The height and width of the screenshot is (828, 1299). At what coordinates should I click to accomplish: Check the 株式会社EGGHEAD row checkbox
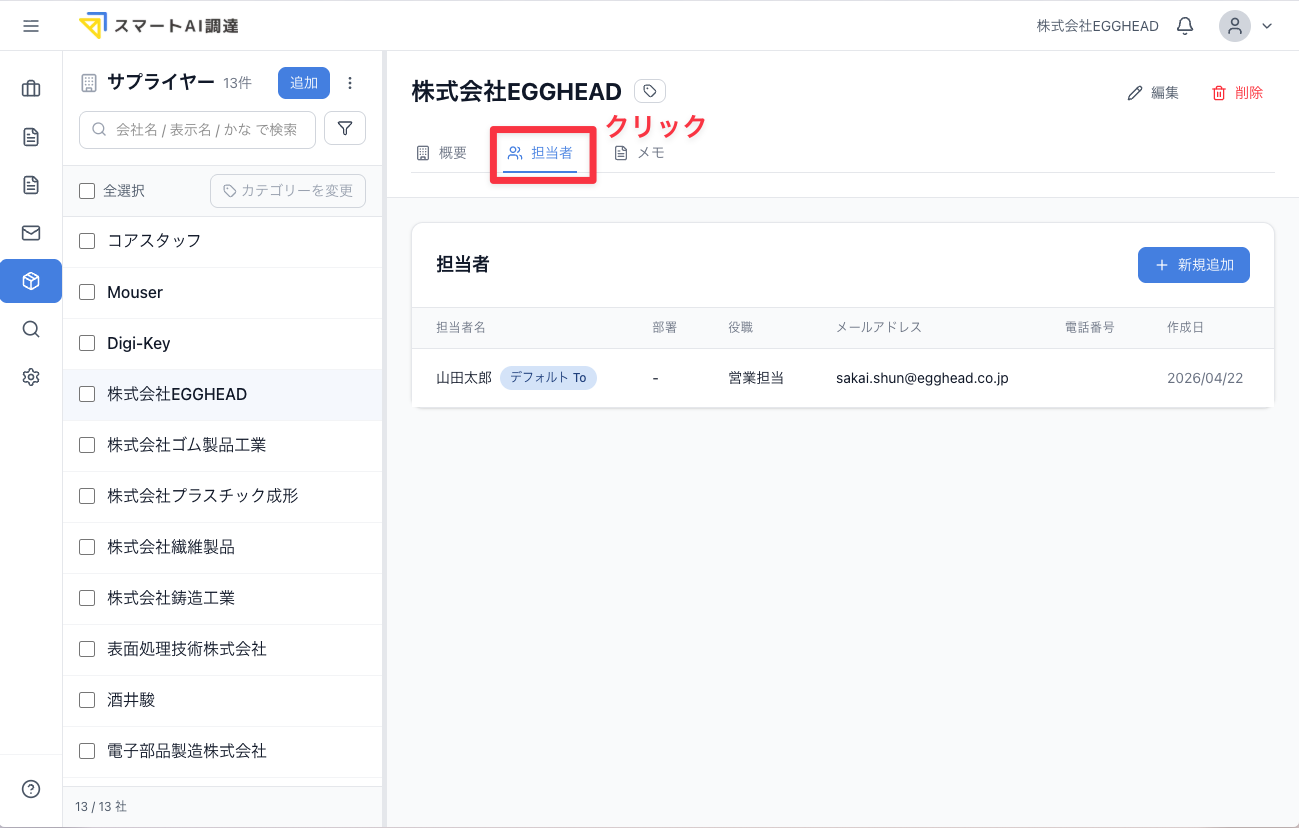87,394
